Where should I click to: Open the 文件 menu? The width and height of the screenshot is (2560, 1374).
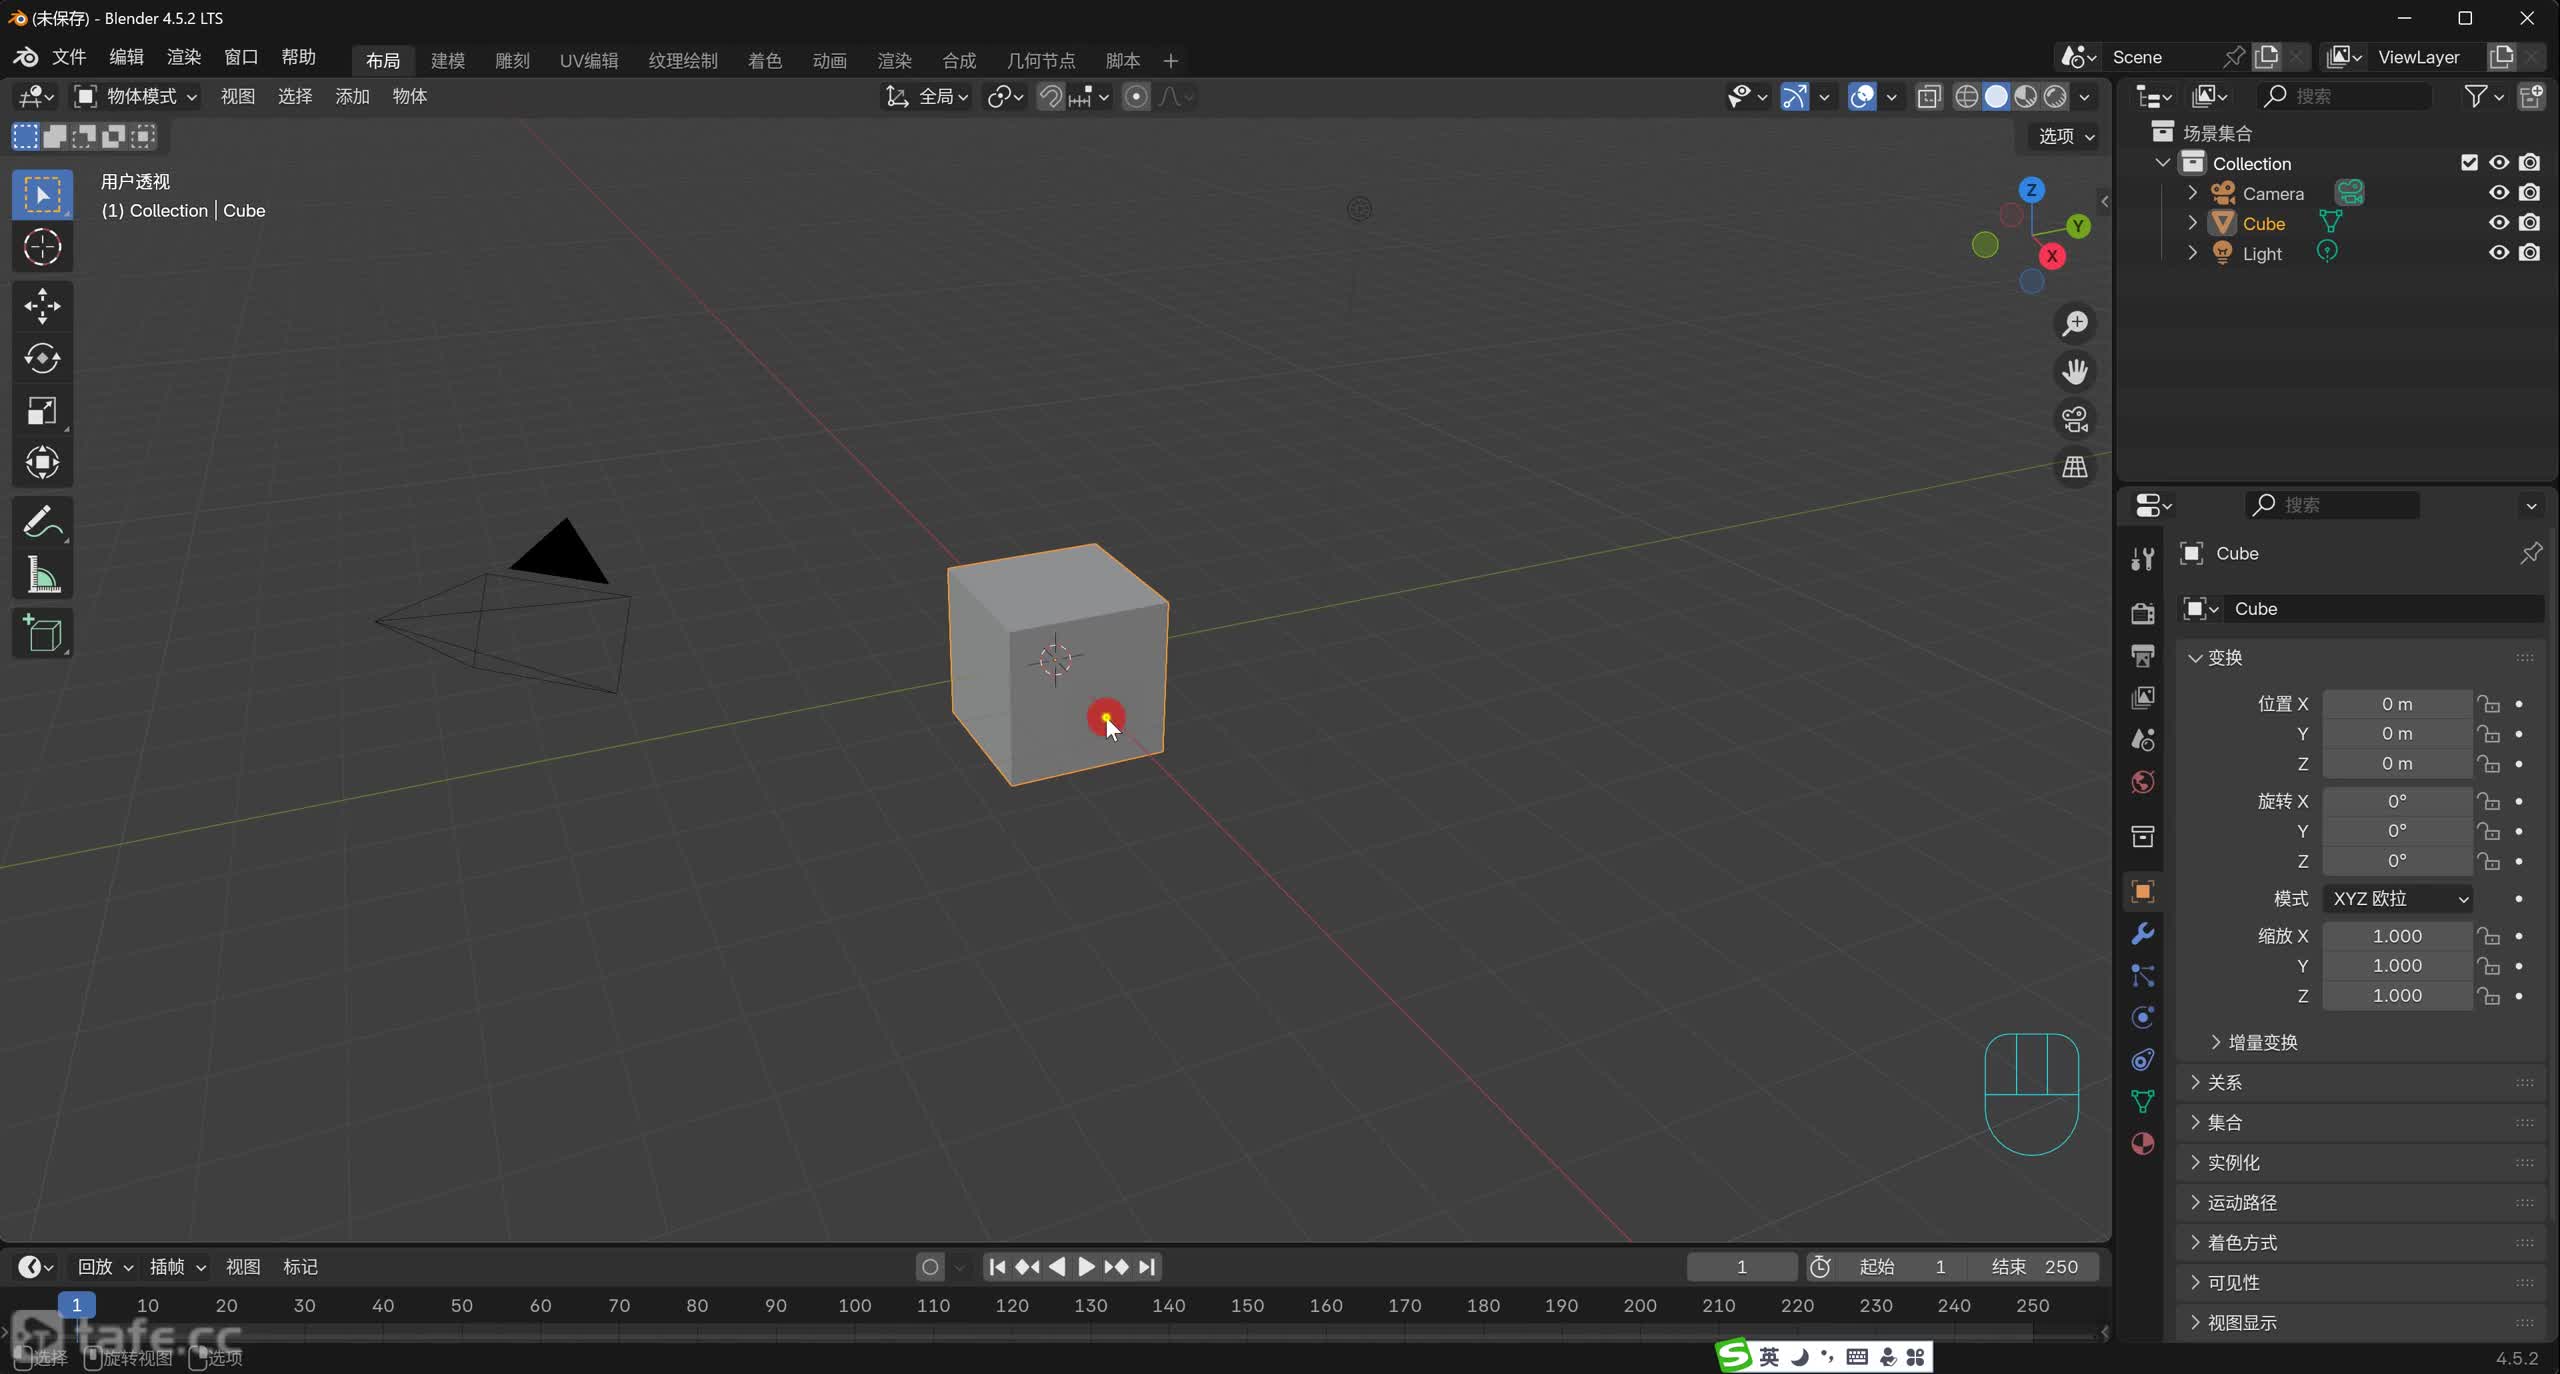pyautogui.click(x=69, y=57)
